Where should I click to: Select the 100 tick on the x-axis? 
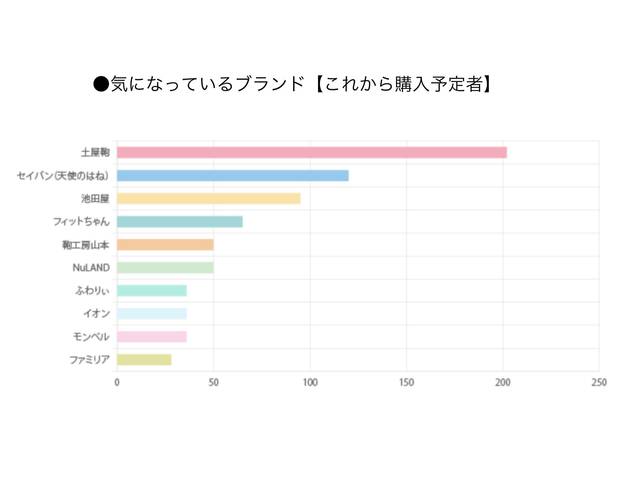(310, 382)
